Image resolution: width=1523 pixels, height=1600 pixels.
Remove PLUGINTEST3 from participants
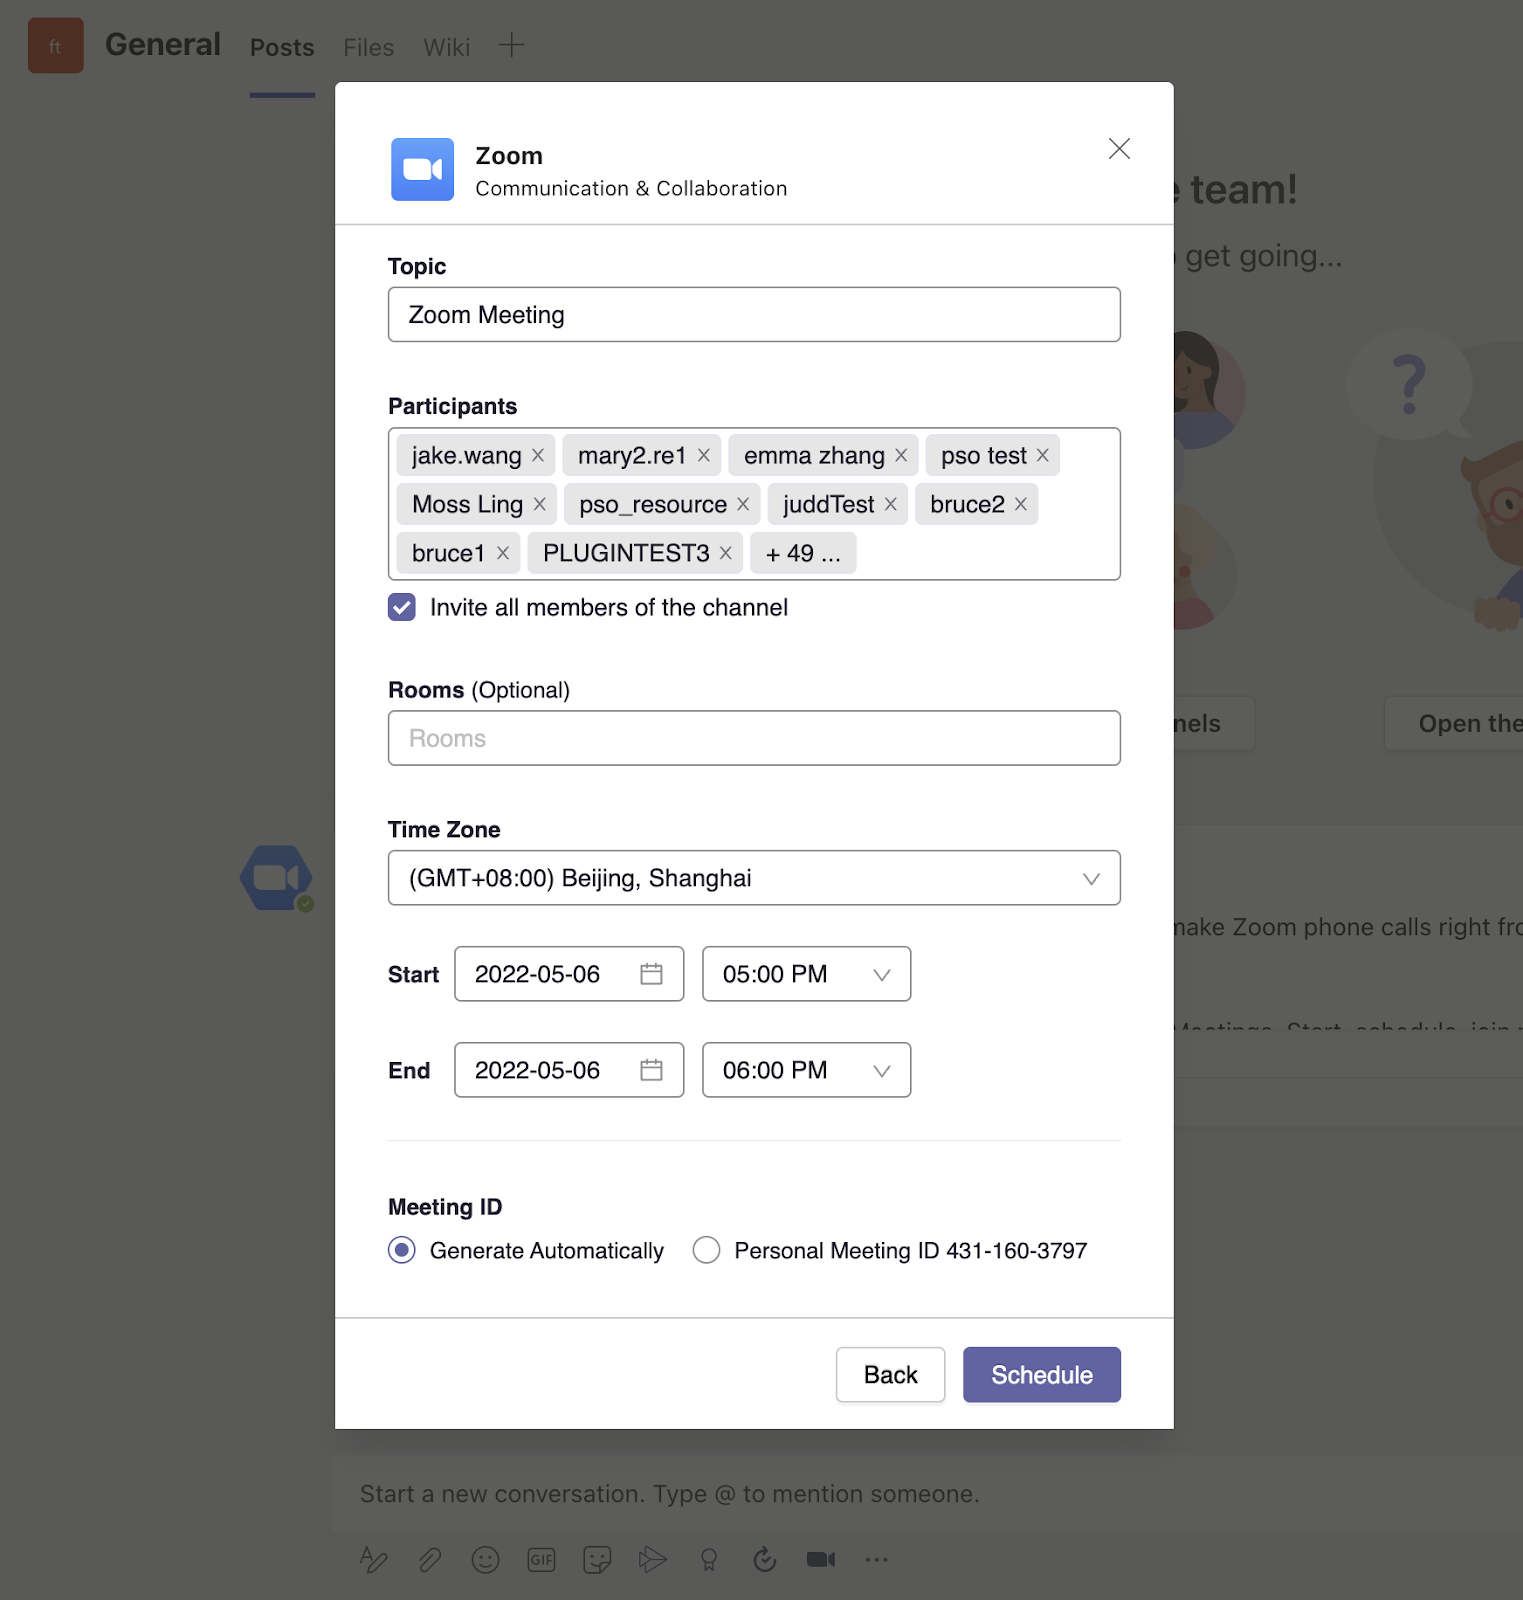tap(726, 553)
